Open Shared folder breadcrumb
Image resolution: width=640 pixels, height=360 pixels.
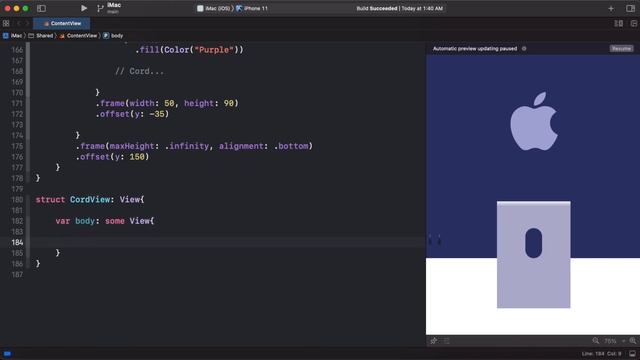[x=41, y=36]
